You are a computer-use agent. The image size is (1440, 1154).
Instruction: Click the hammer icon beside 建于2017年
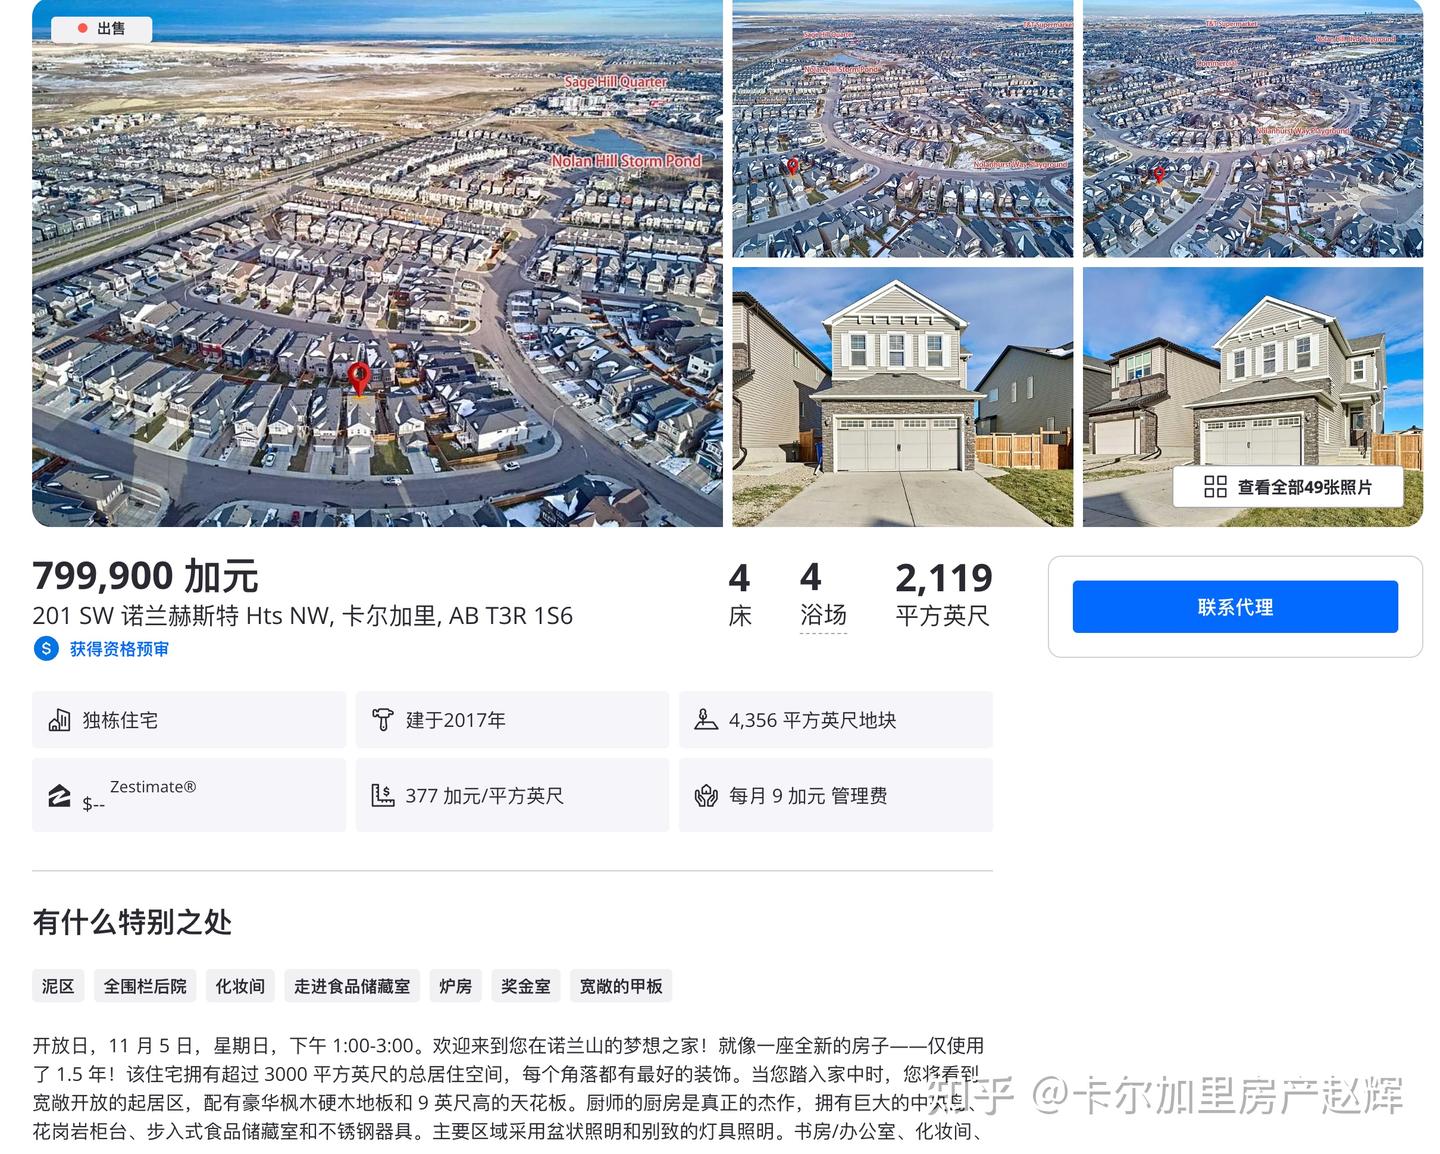(x=382, y=720)
